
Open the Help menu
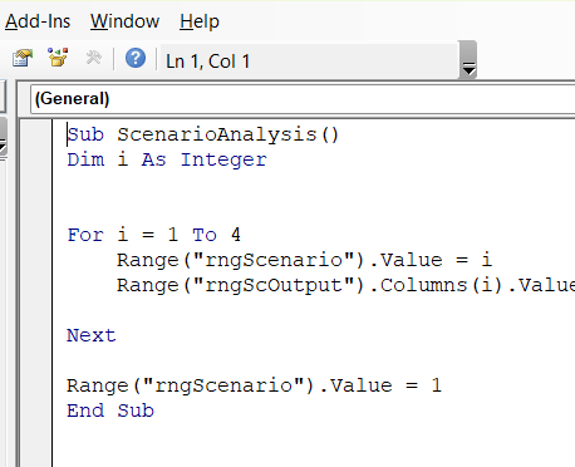click(199, 22)
